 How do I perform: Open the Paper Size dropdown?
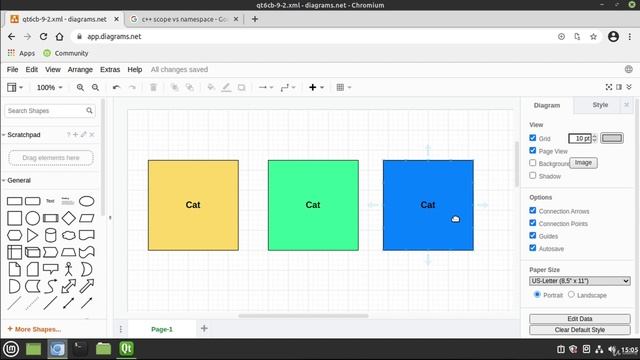[x=580, y=281]
